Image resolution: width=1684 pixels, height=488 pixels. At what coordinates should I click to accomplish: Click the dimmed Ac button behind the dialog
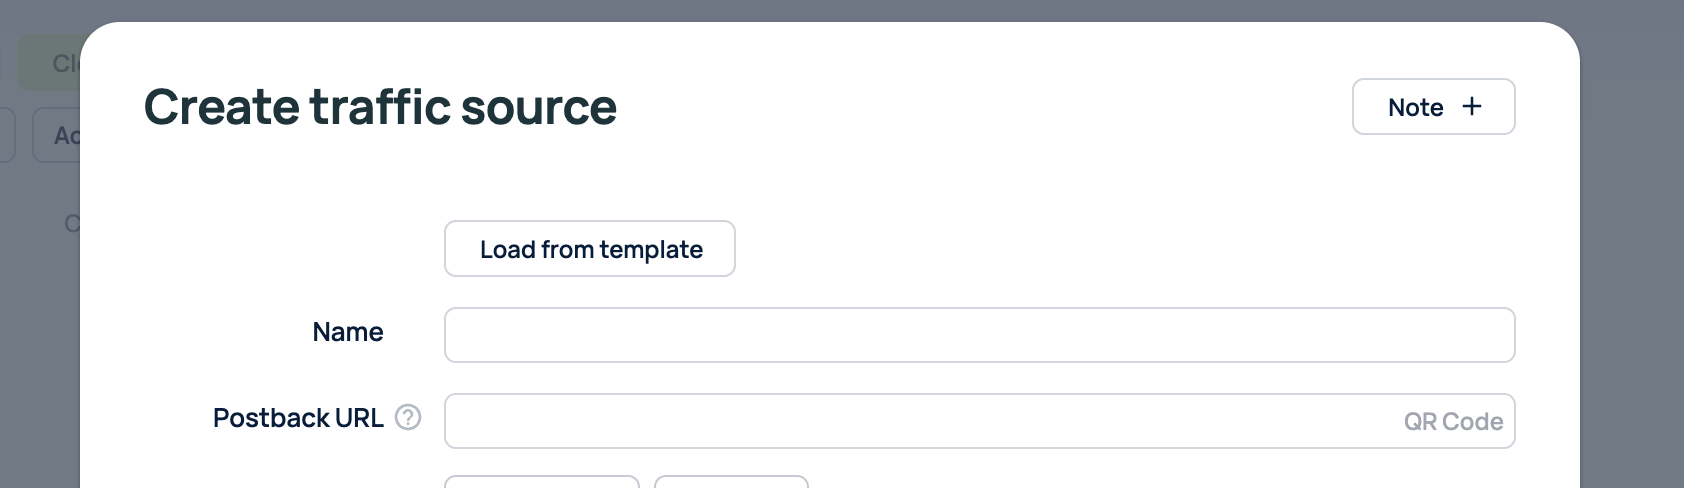58,135
